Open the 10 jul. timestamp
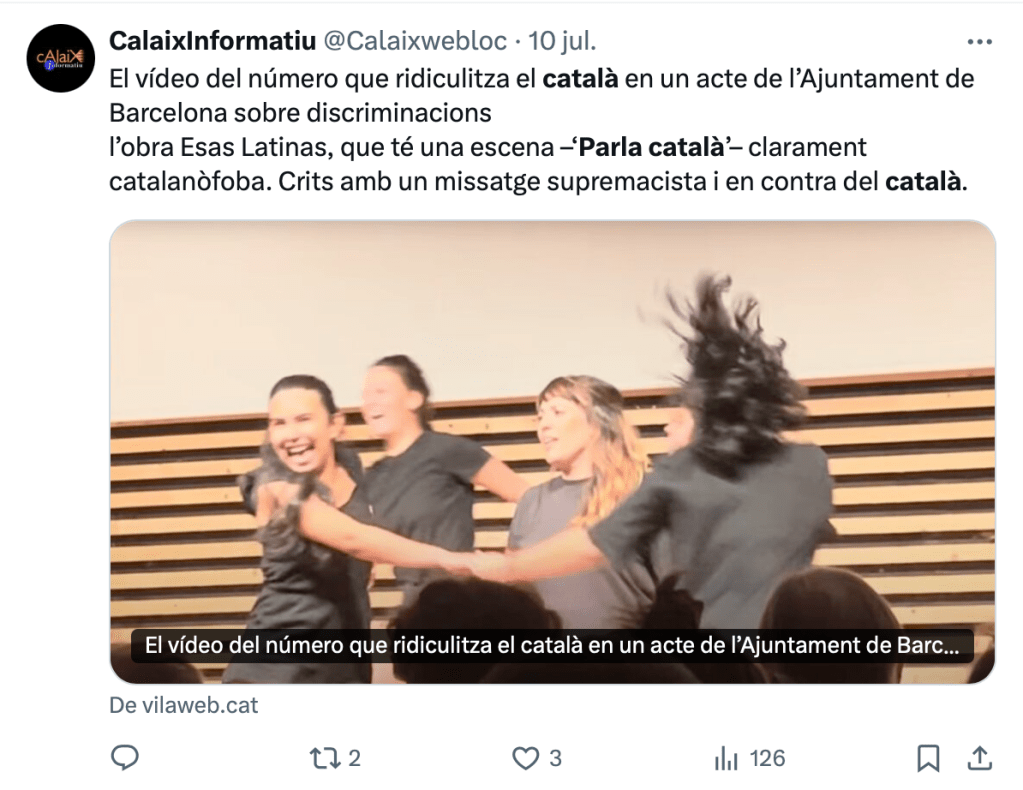 point(562,41)
